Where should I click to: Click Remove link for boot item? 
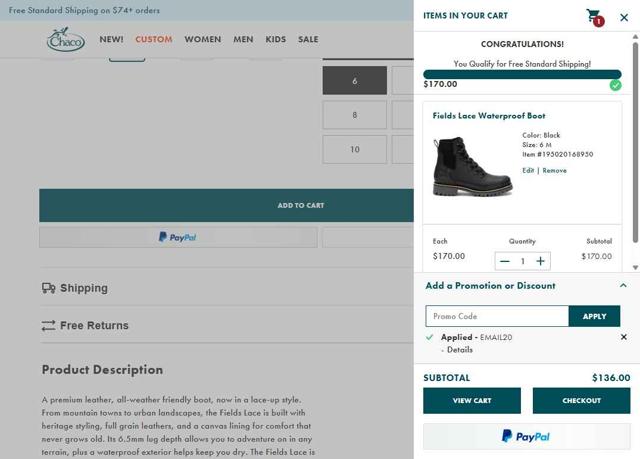pos(554,171)
